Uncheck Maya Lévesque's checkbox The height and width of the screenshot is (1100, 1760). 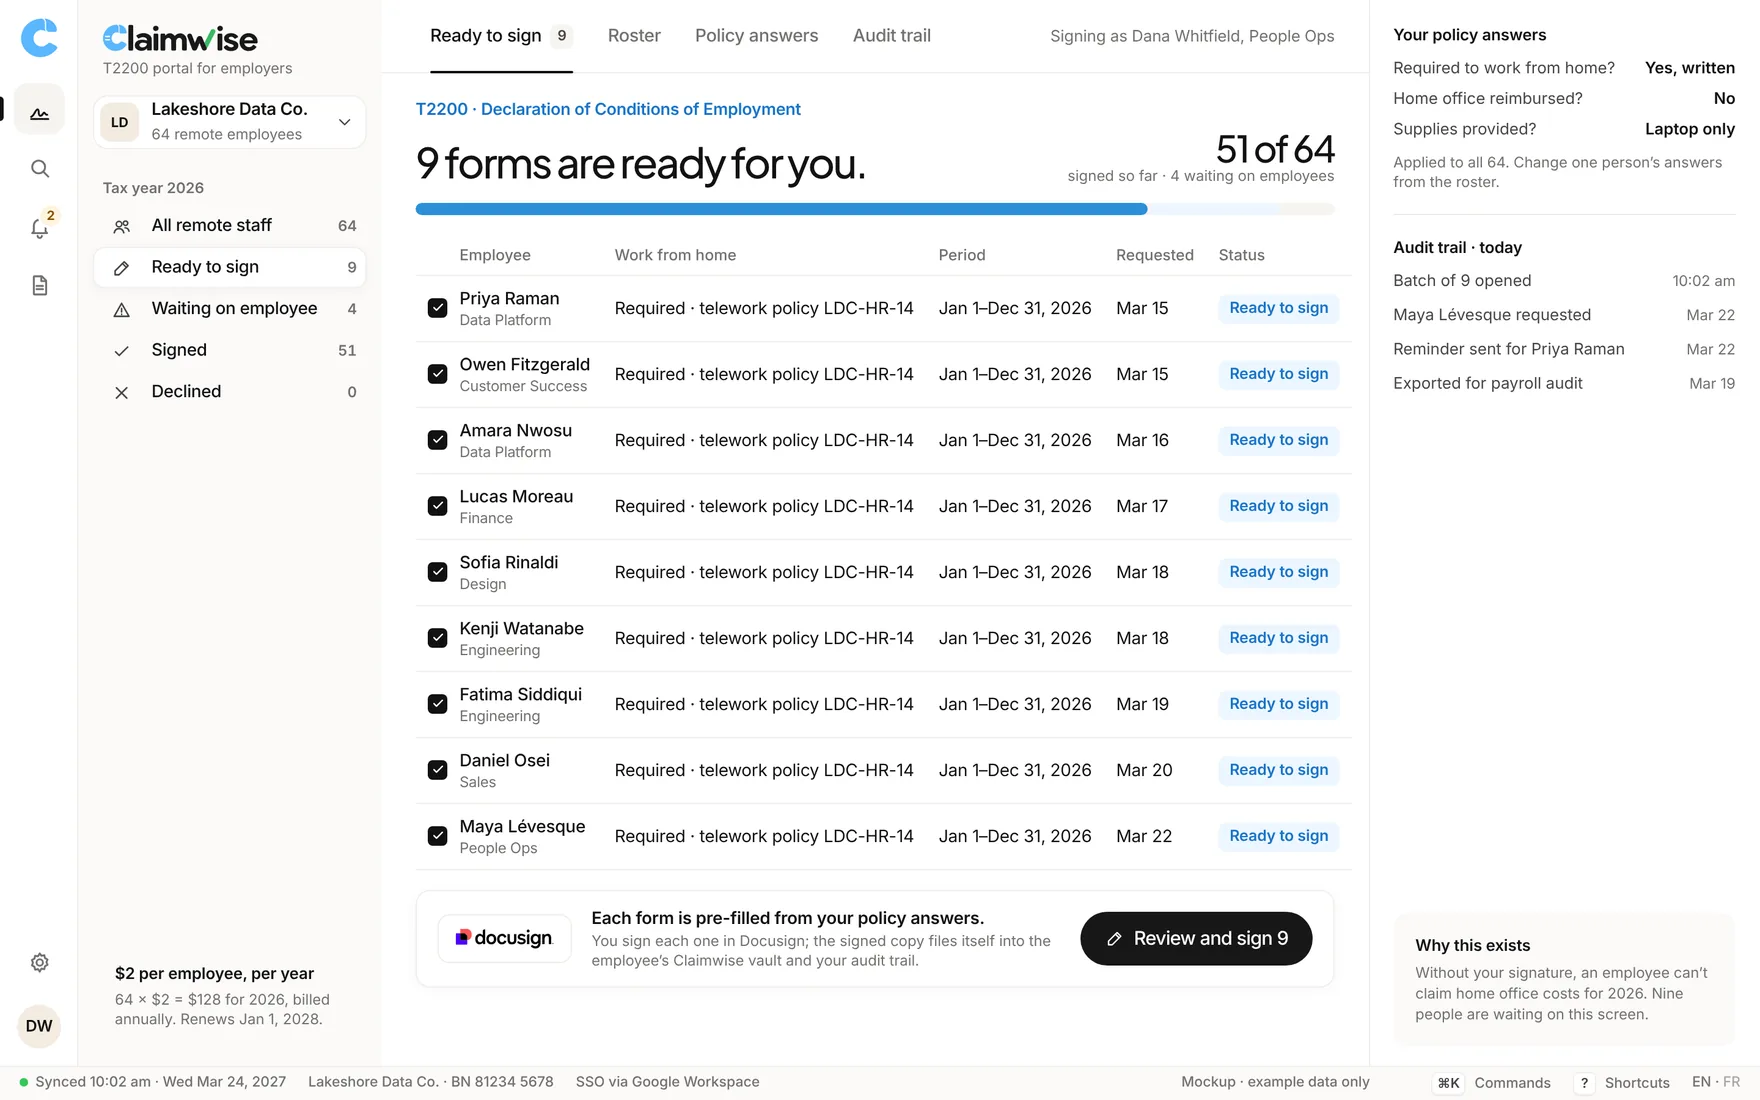437,836
